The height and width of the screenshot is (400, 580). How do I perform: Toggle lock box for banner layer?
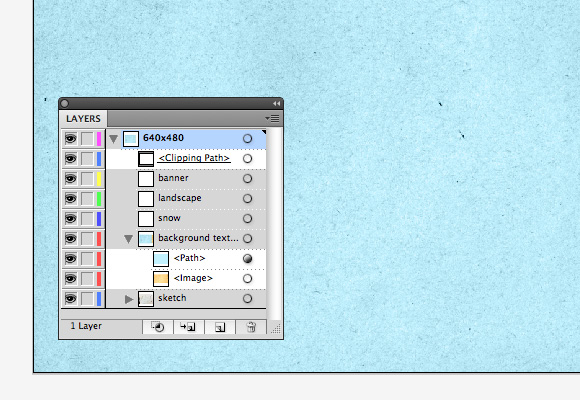87,179
